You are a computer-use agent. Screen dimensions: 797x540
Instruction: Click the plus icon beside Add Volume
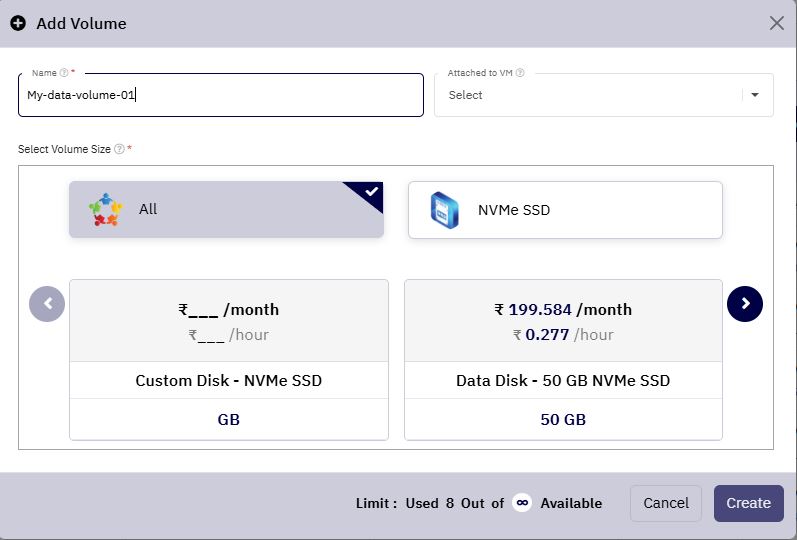[18, 23]
